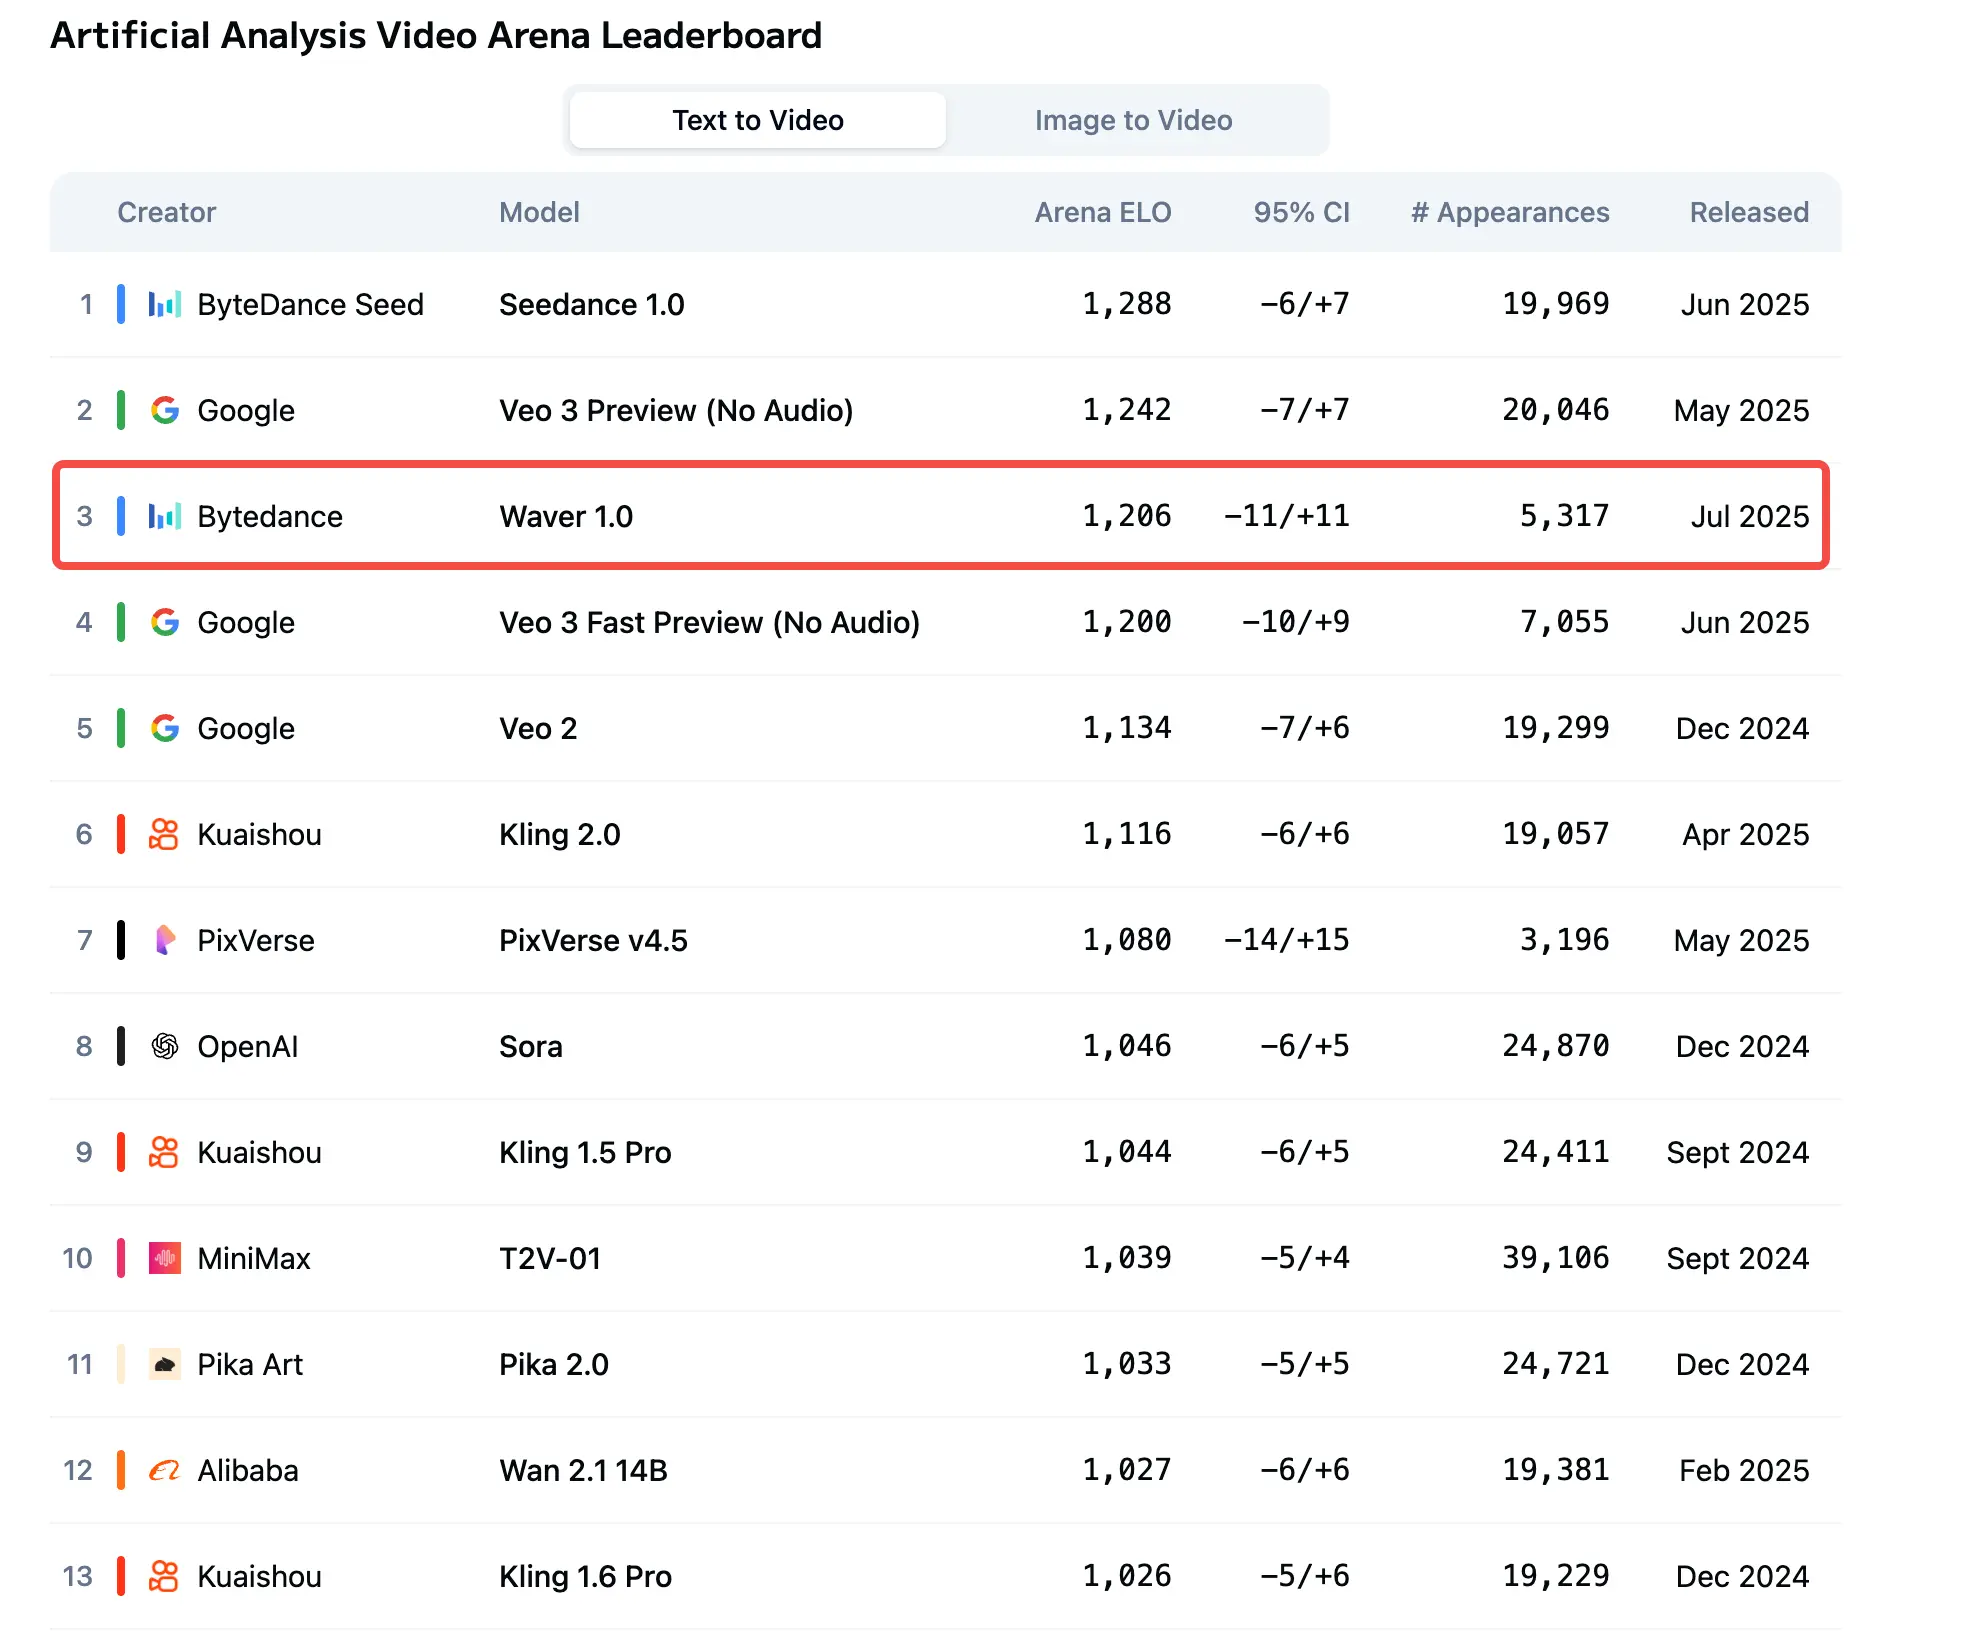Viewport: 1984px width, 1642px height.
Task: Click the PixVerse creator name
Action: [255, 940]
